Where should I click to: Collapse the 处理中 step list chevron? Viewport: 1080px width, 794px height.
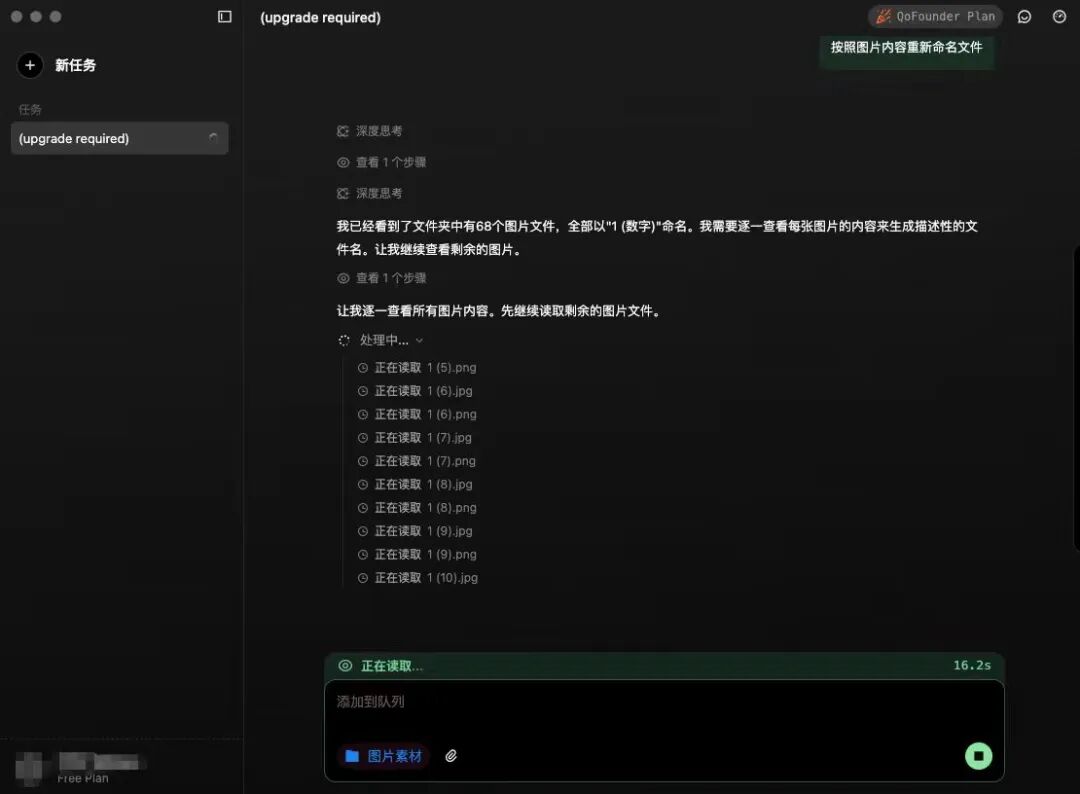pos(418,340)
